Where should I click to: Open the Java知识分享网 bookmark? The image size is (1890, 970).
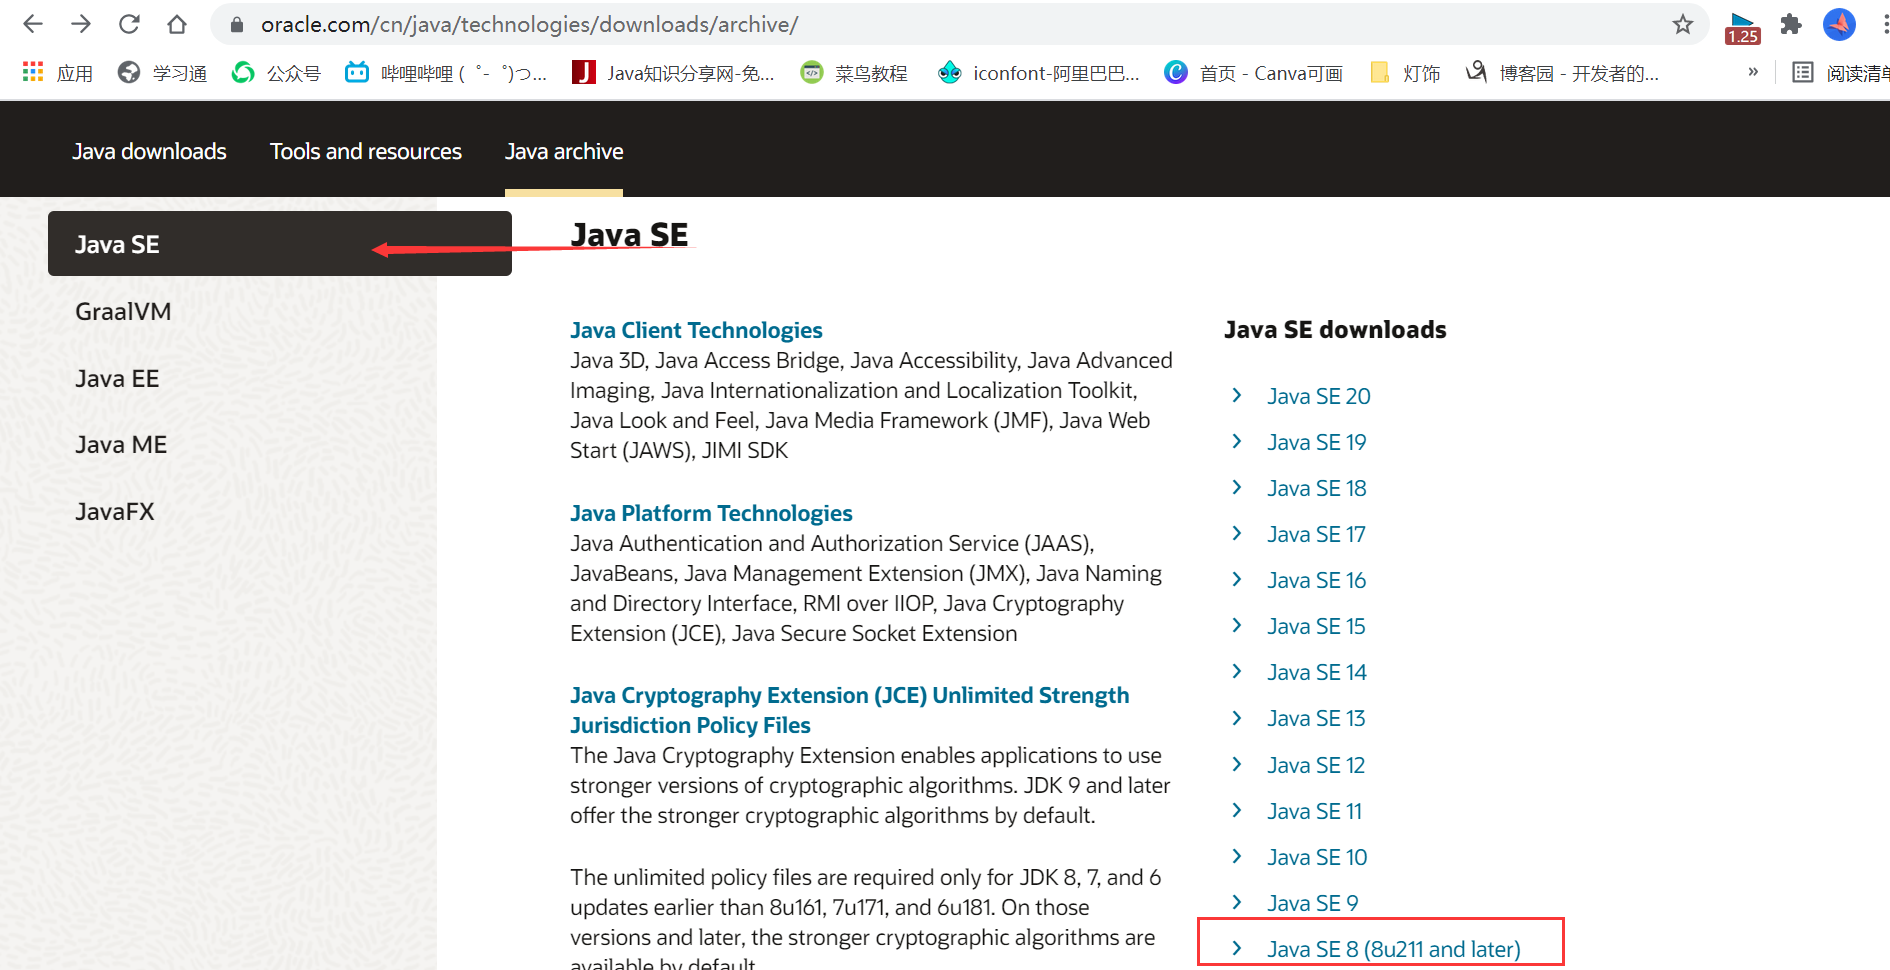[x=673, y=73]
